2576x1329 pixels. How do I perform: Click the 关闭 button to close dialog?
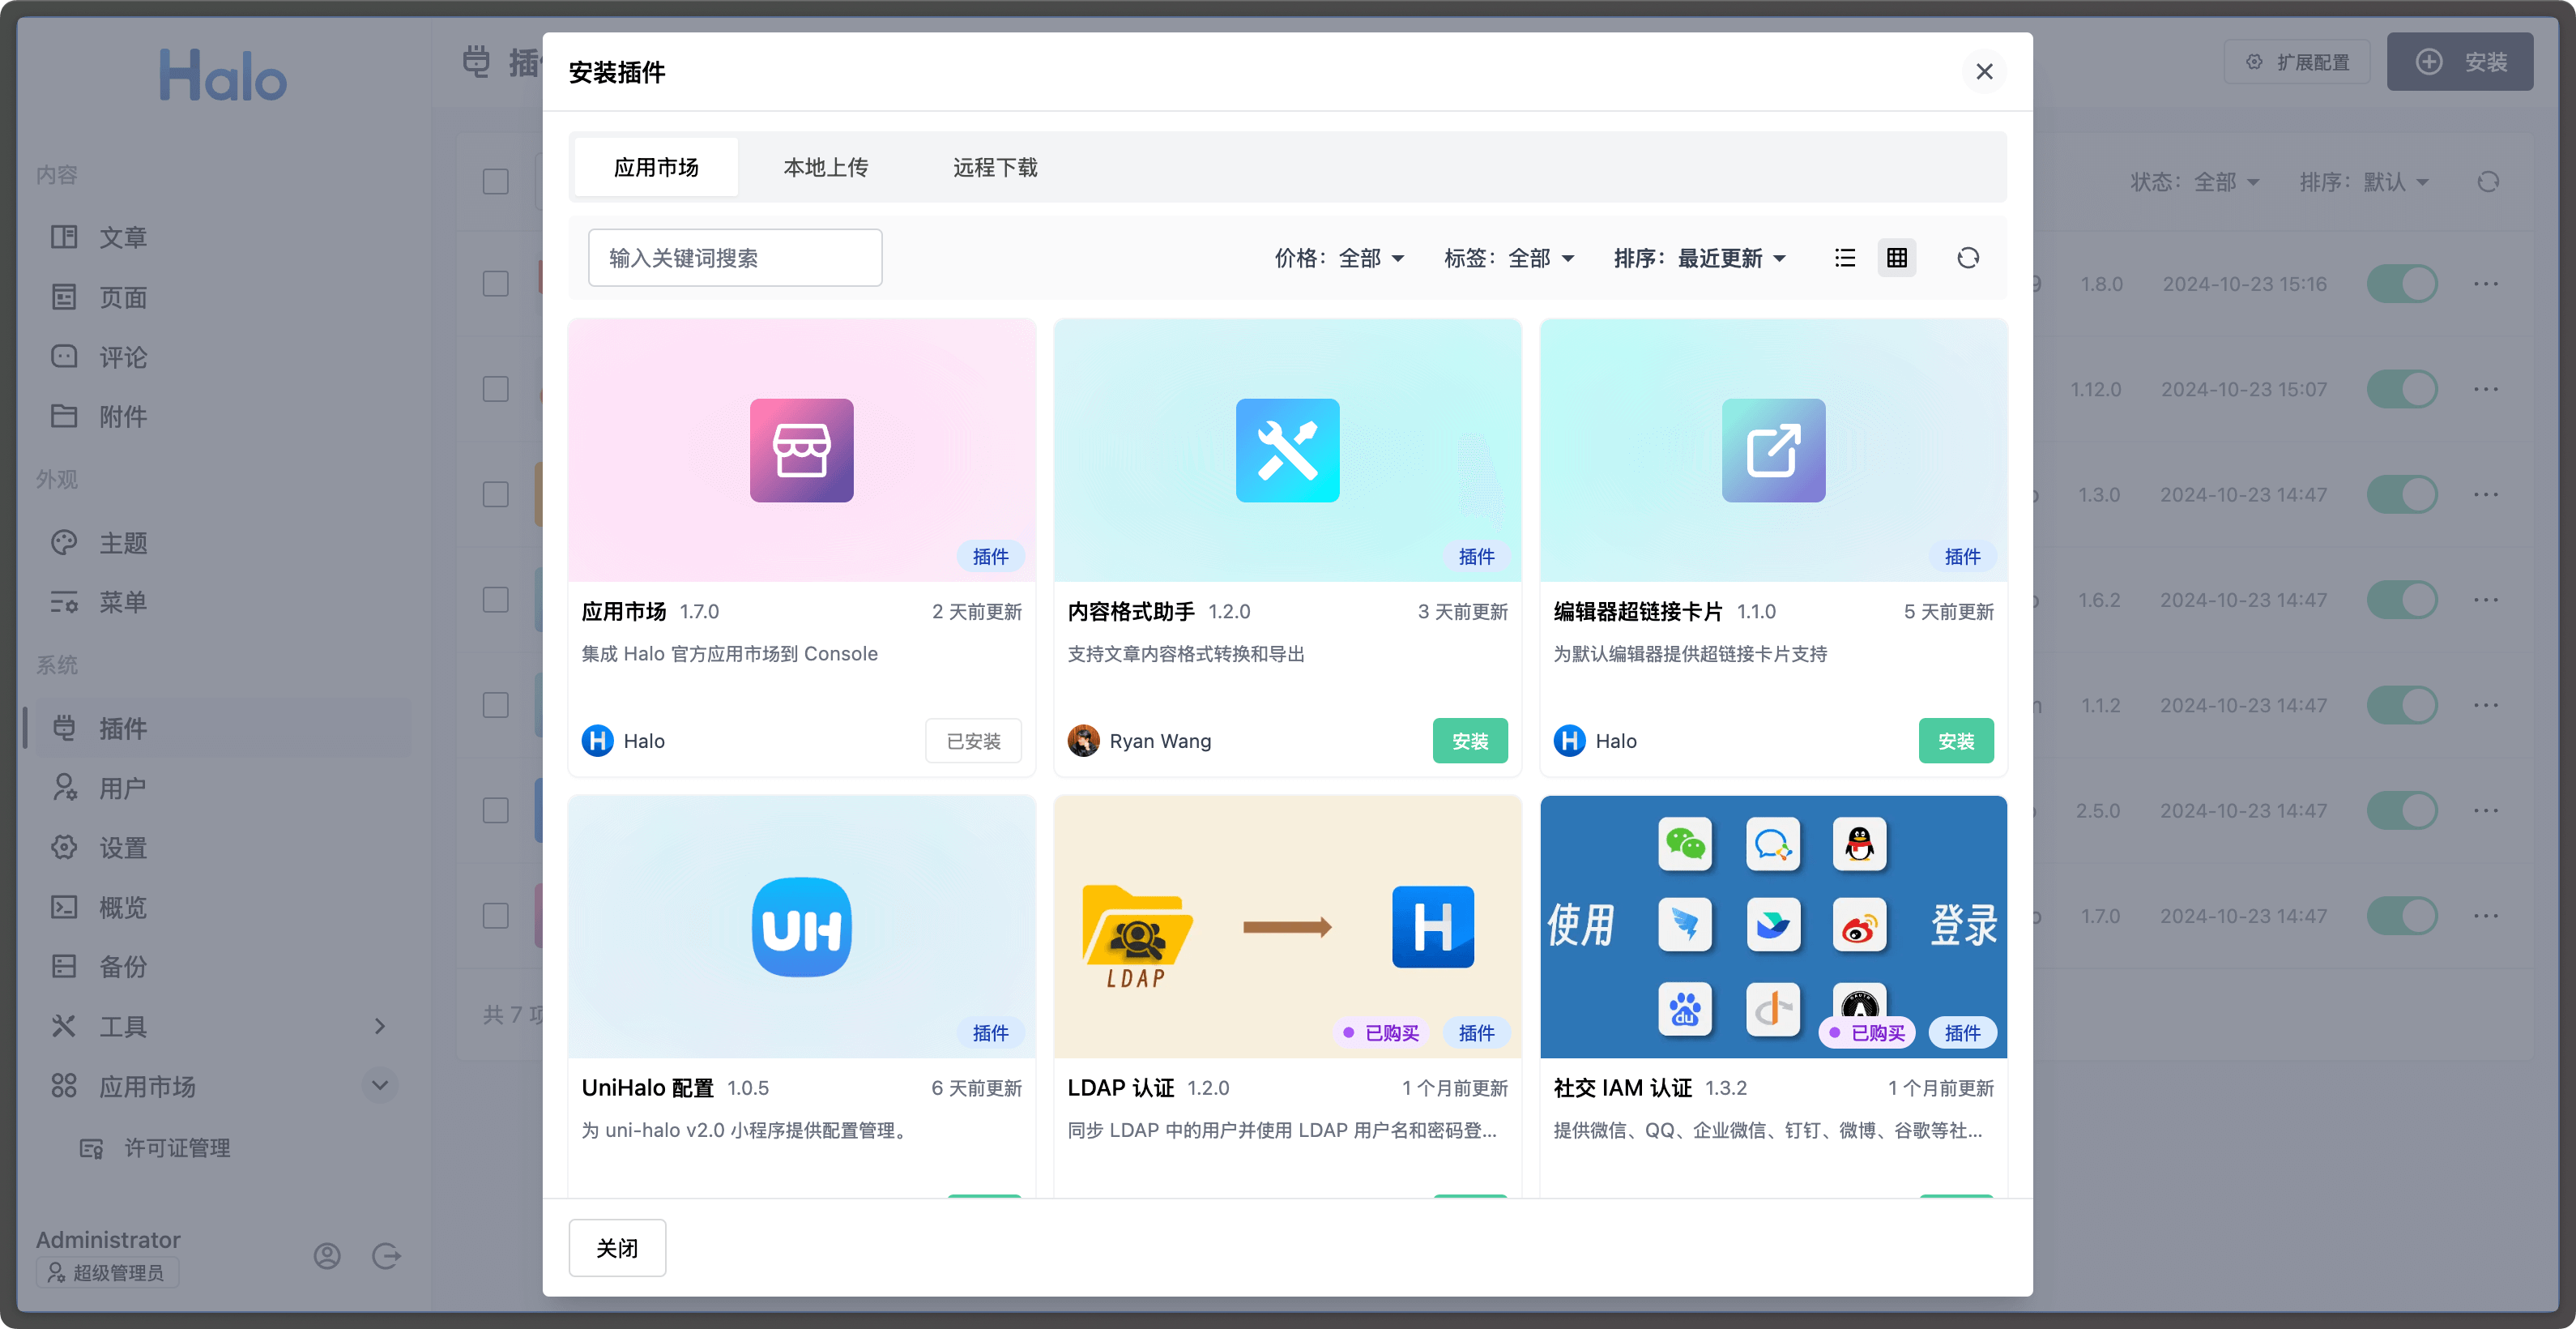616,1247
